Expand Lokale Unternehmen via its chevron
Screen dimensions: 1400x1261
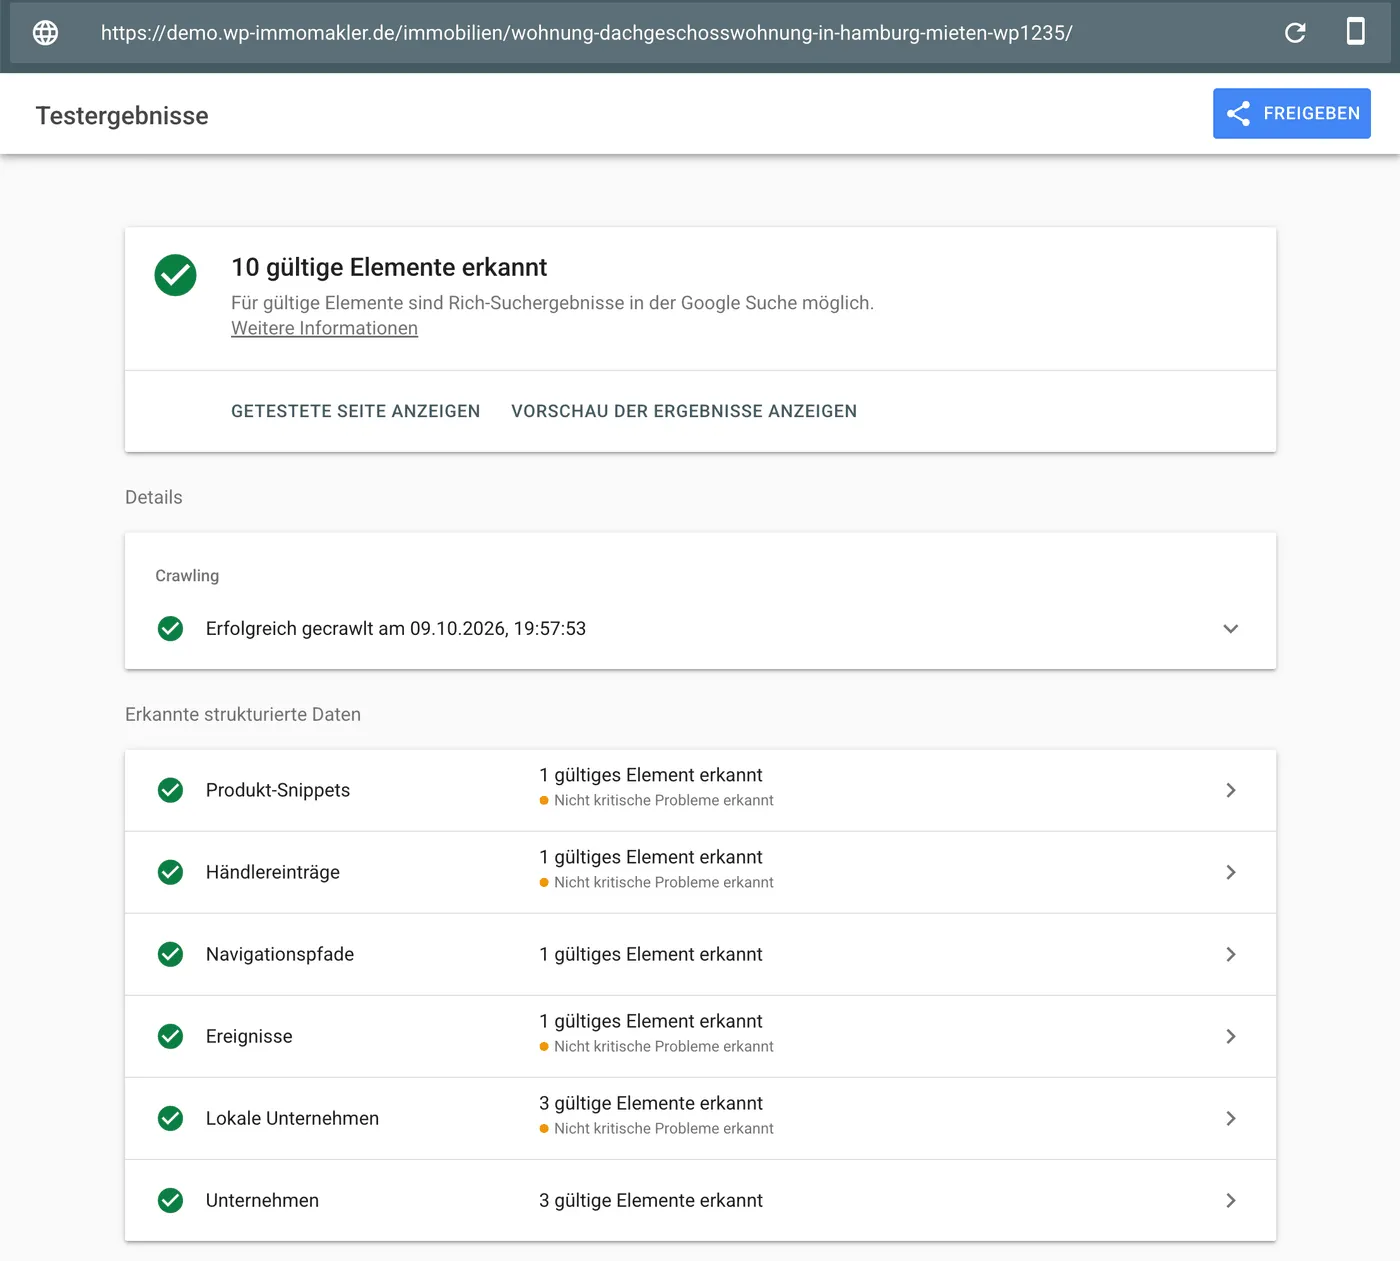pyautogui.click(x=1231, y=1118)
